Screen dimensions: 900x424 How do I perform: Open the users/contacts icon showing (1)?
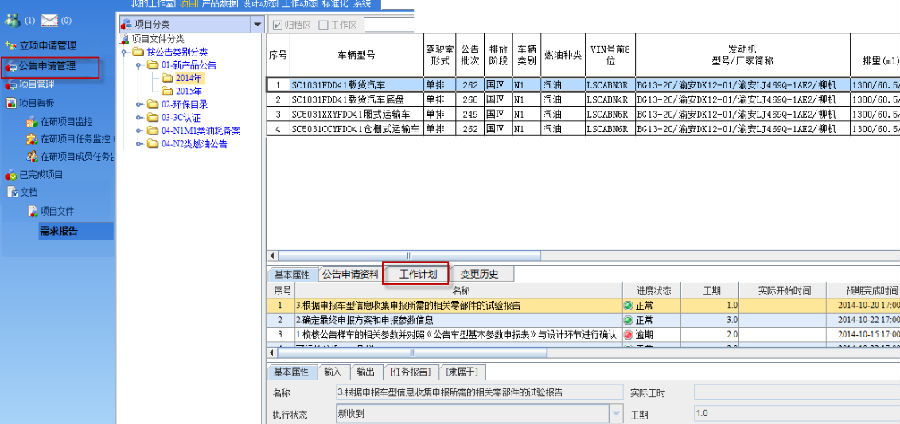point(12,20)
